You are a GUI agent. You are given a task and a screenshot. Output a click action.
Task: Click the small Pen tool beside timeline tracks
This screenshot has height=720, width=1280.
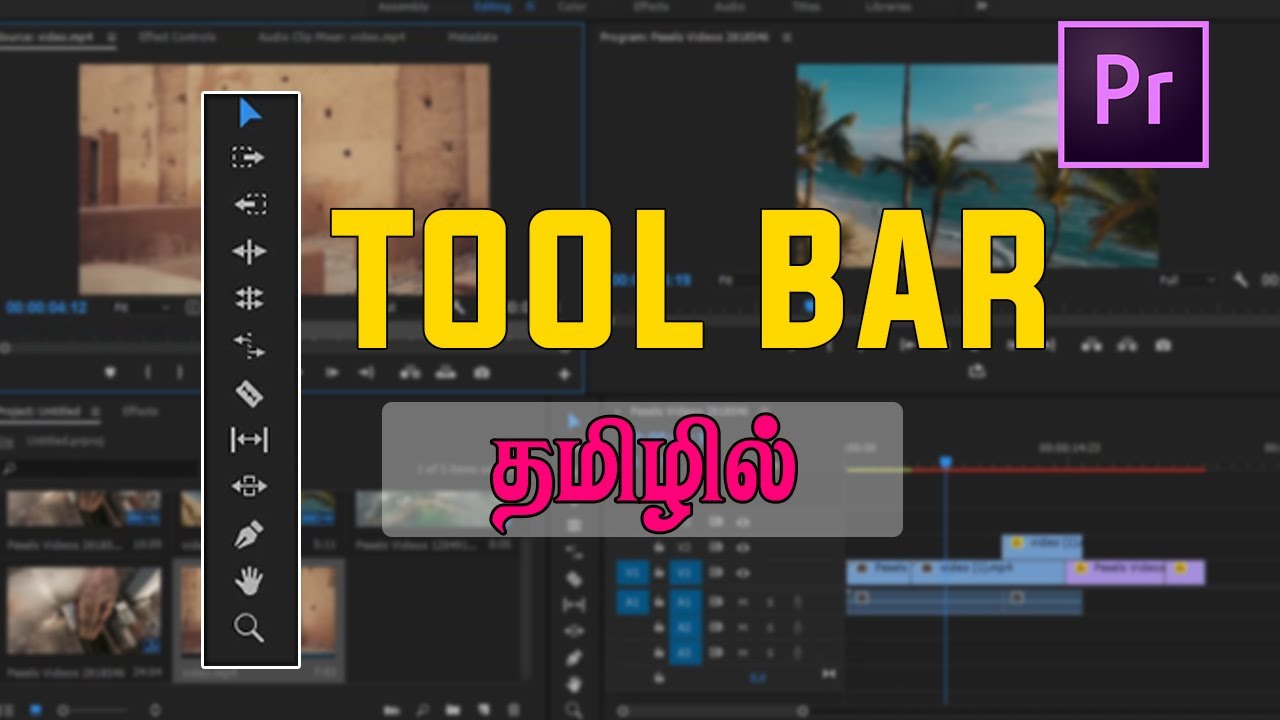(574, 658)
